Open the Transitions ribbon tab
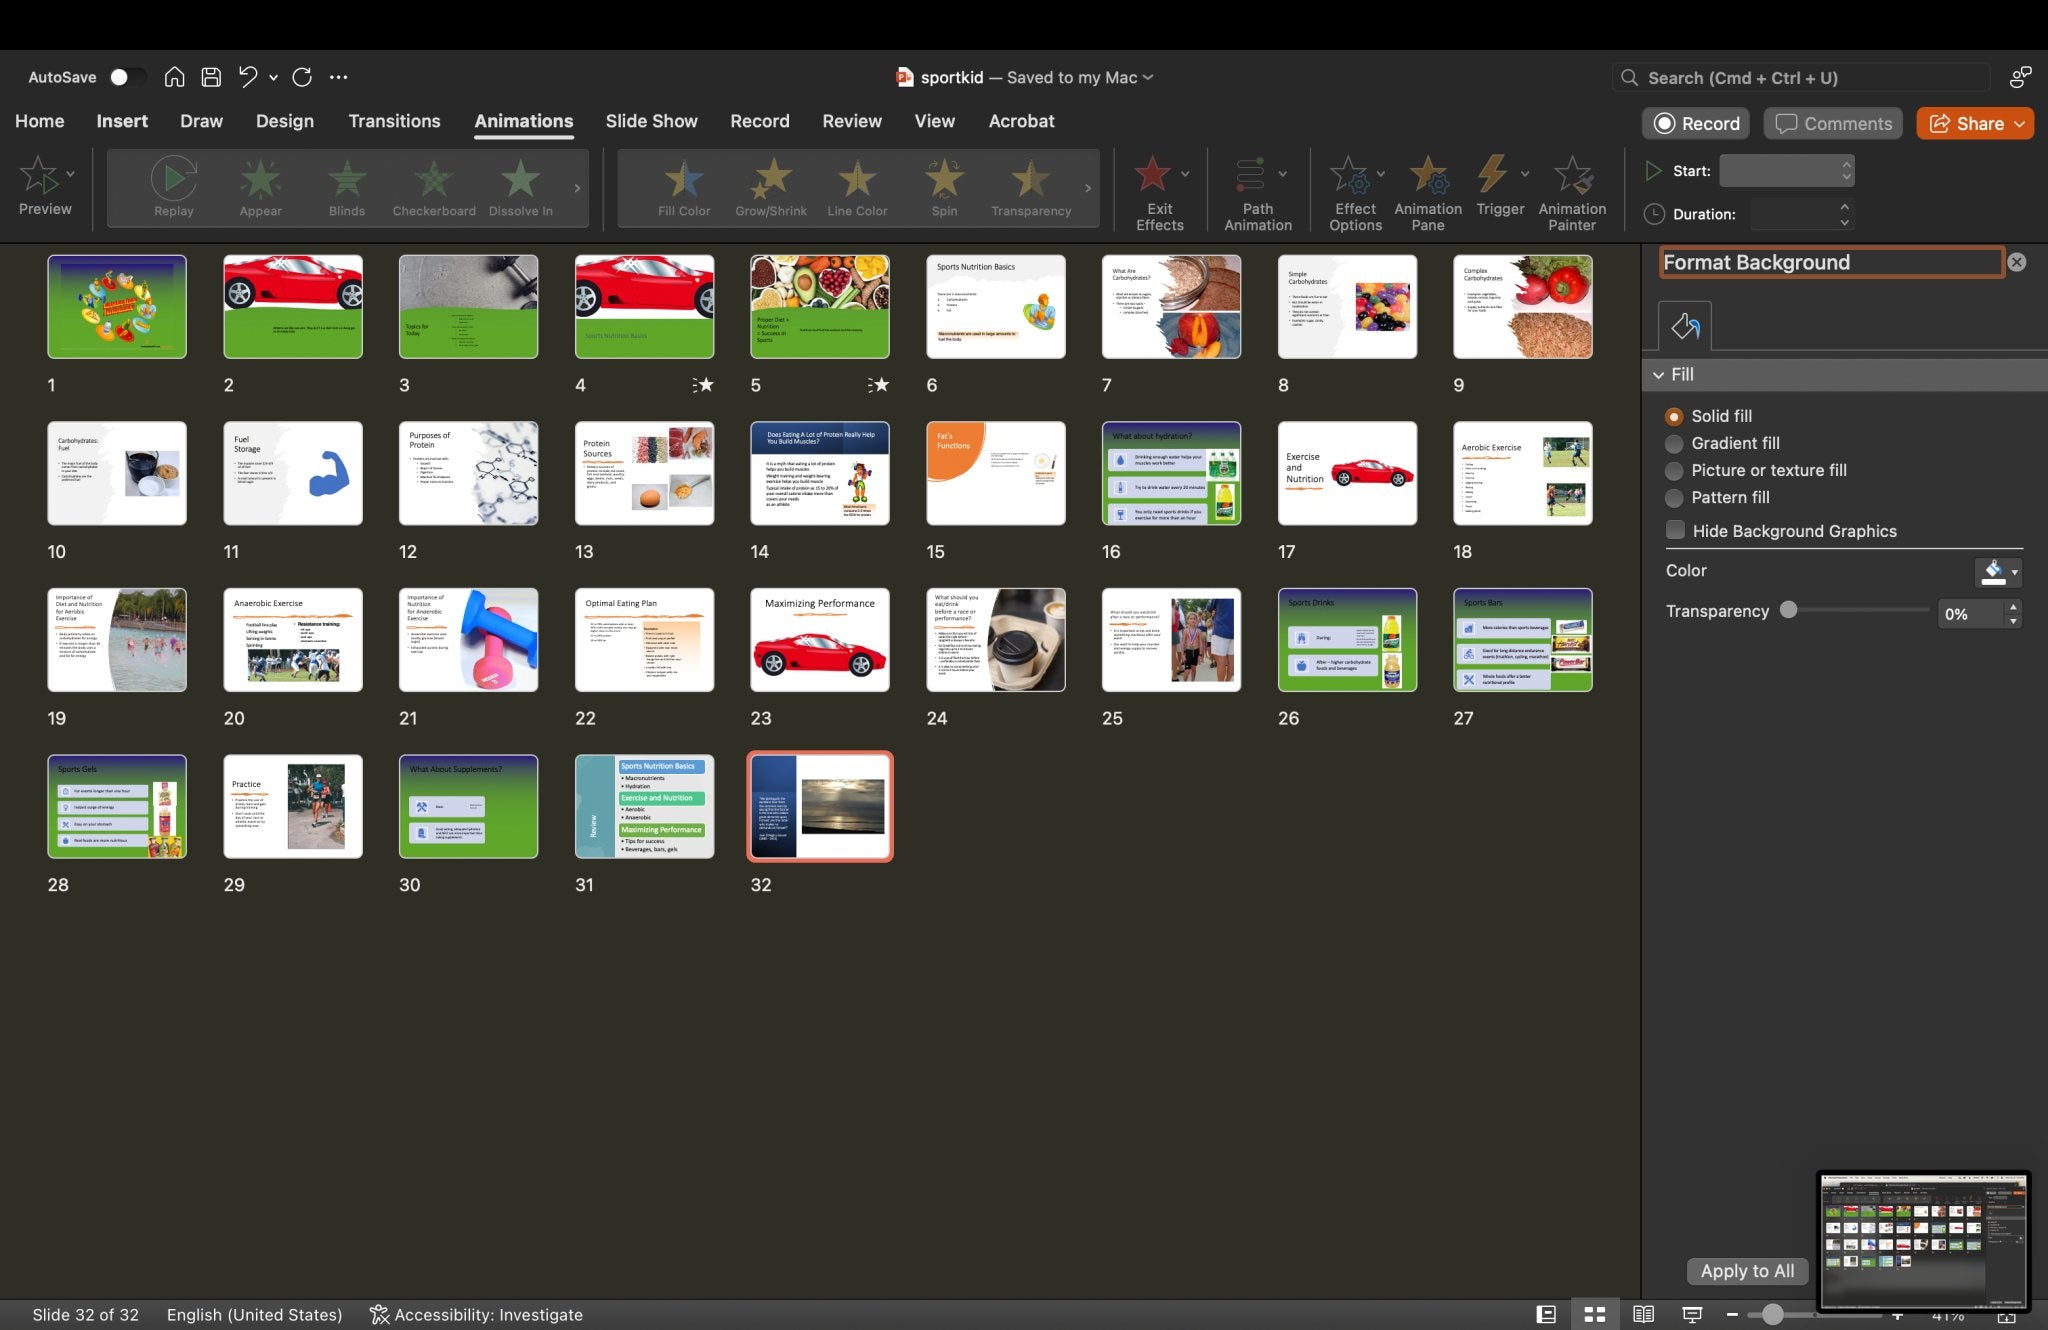This screenshot has width=2048, height=1330. point(394,121)
